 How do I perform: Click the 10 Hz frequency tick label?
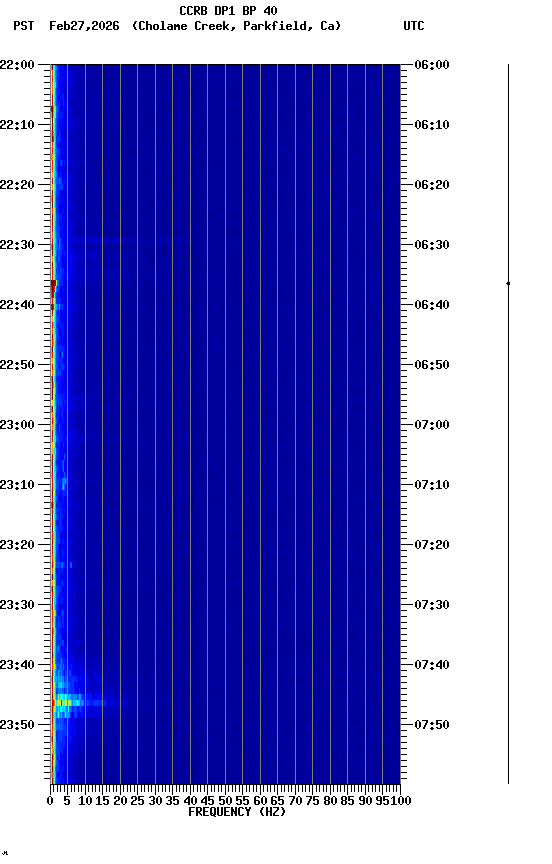[85, 801]
